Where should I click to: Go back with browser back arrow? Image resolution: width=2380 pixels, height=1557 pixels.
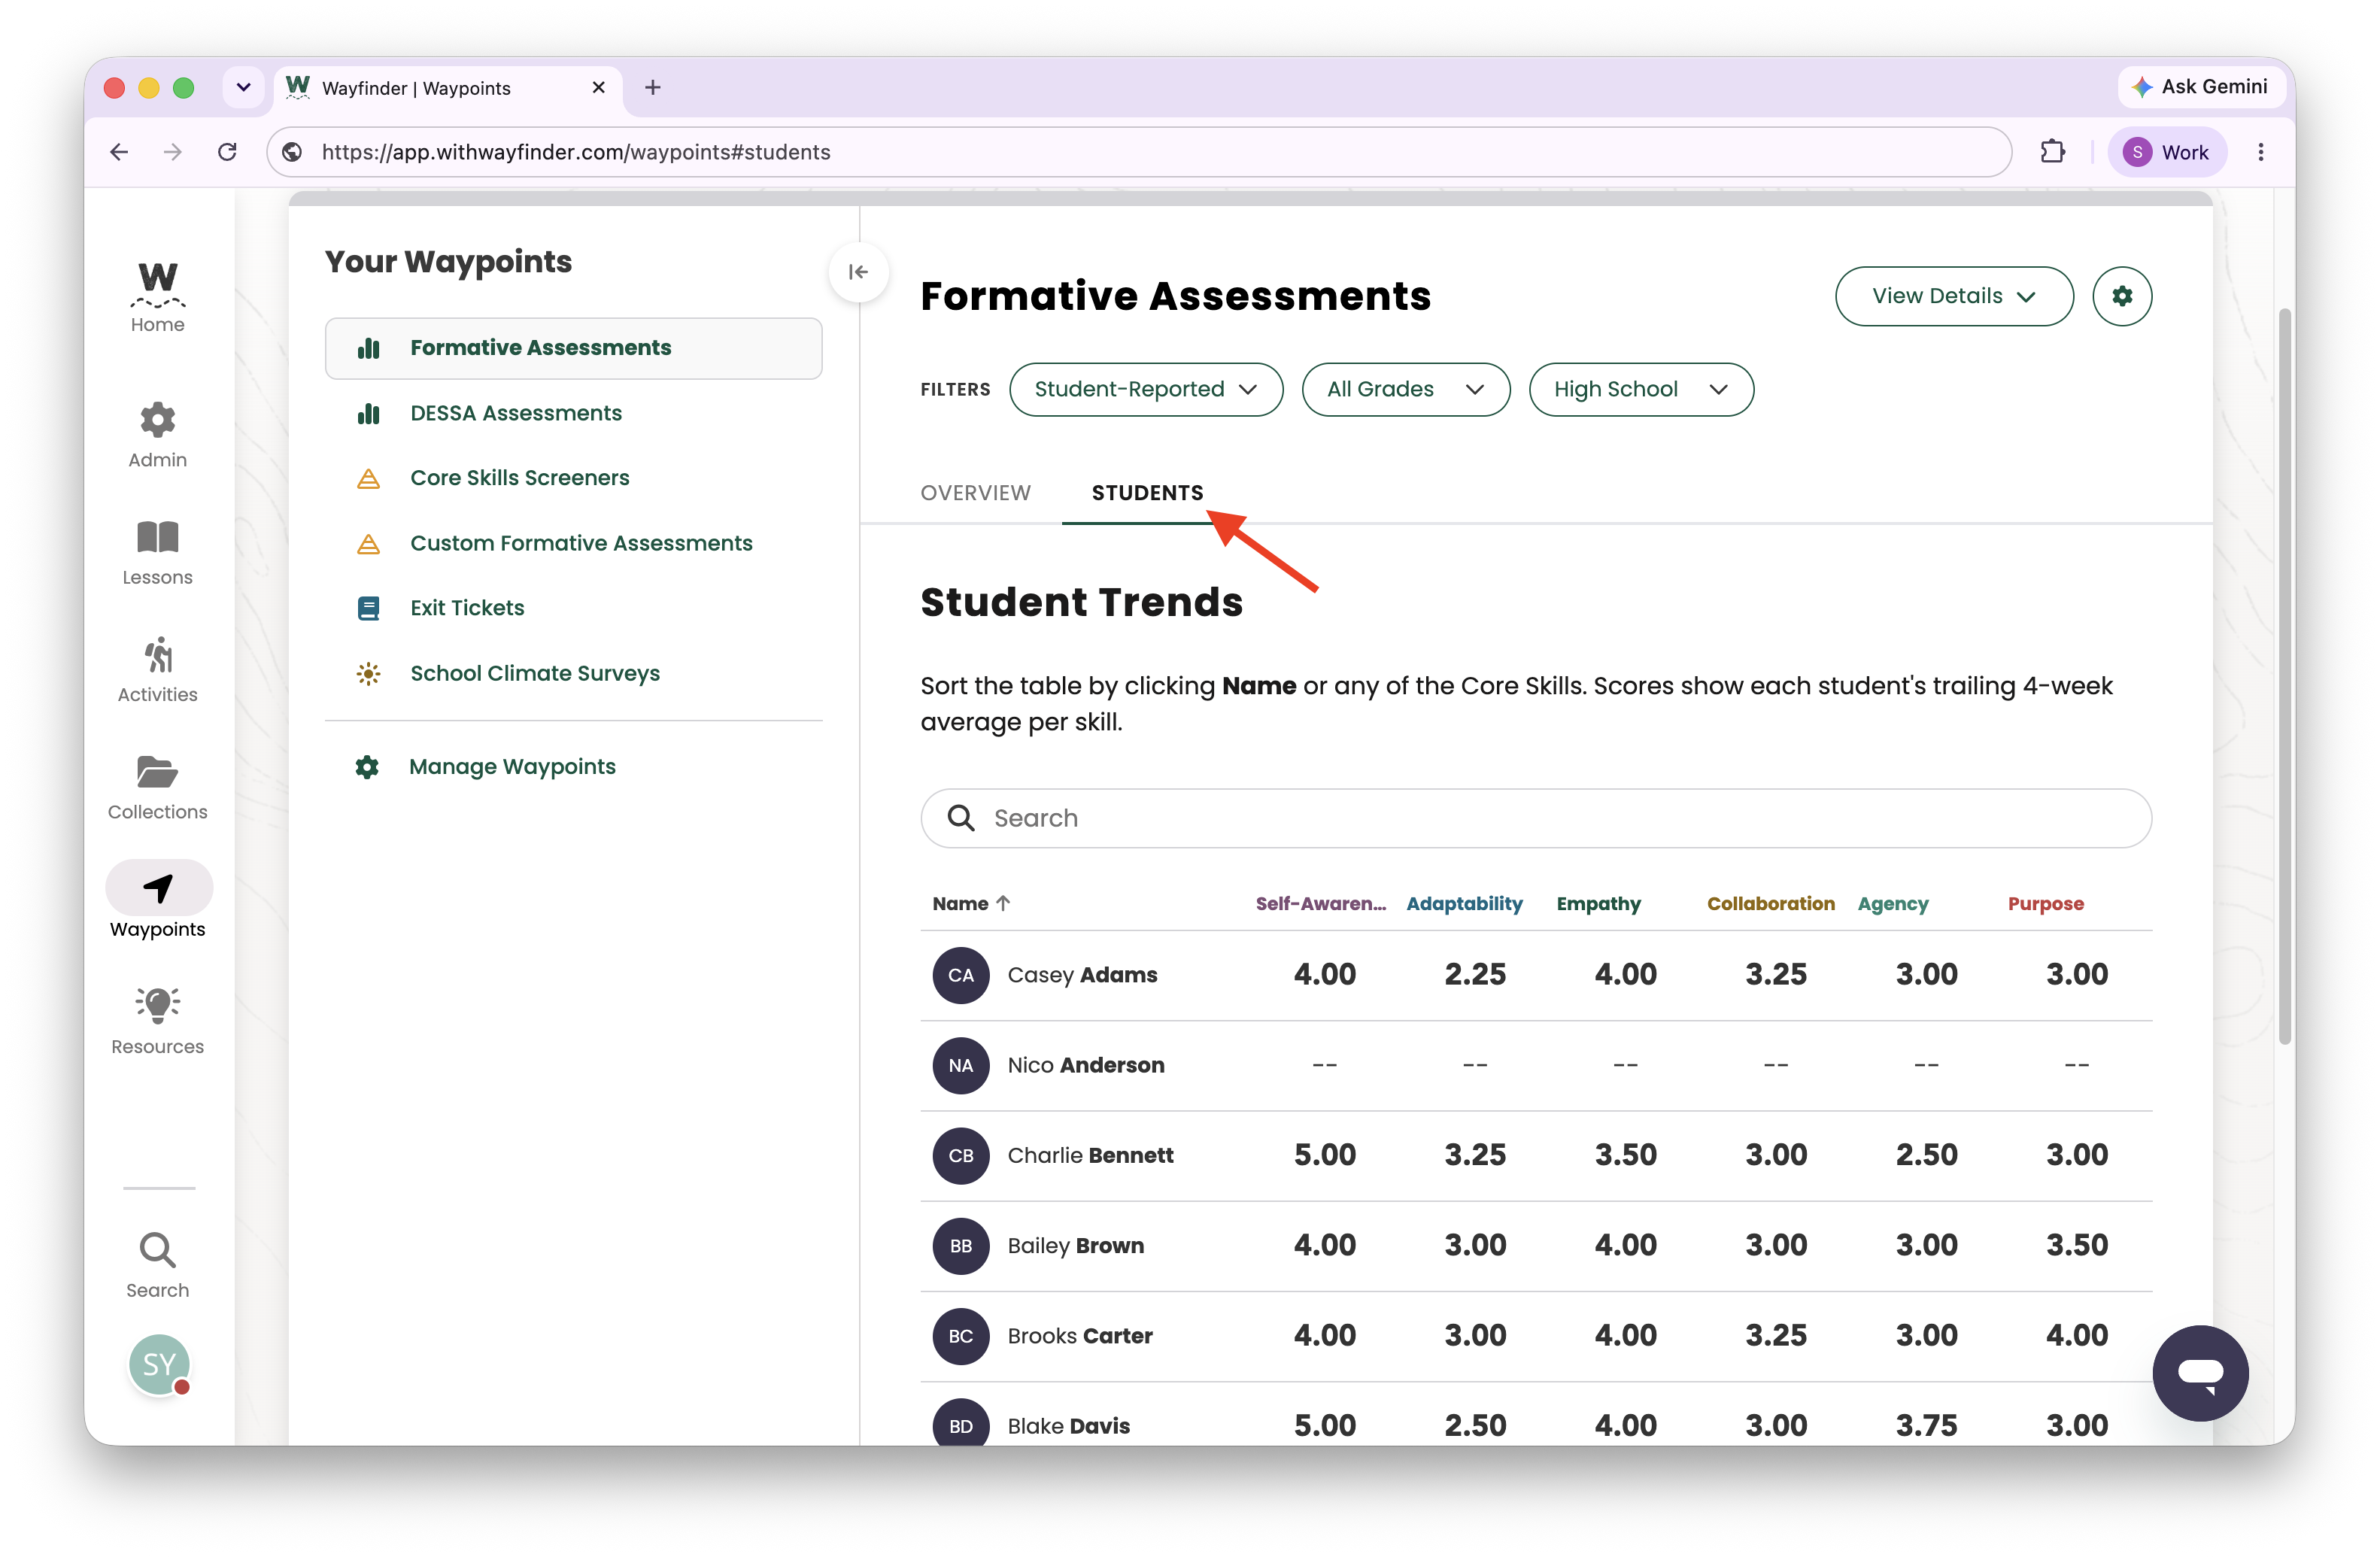119,152
